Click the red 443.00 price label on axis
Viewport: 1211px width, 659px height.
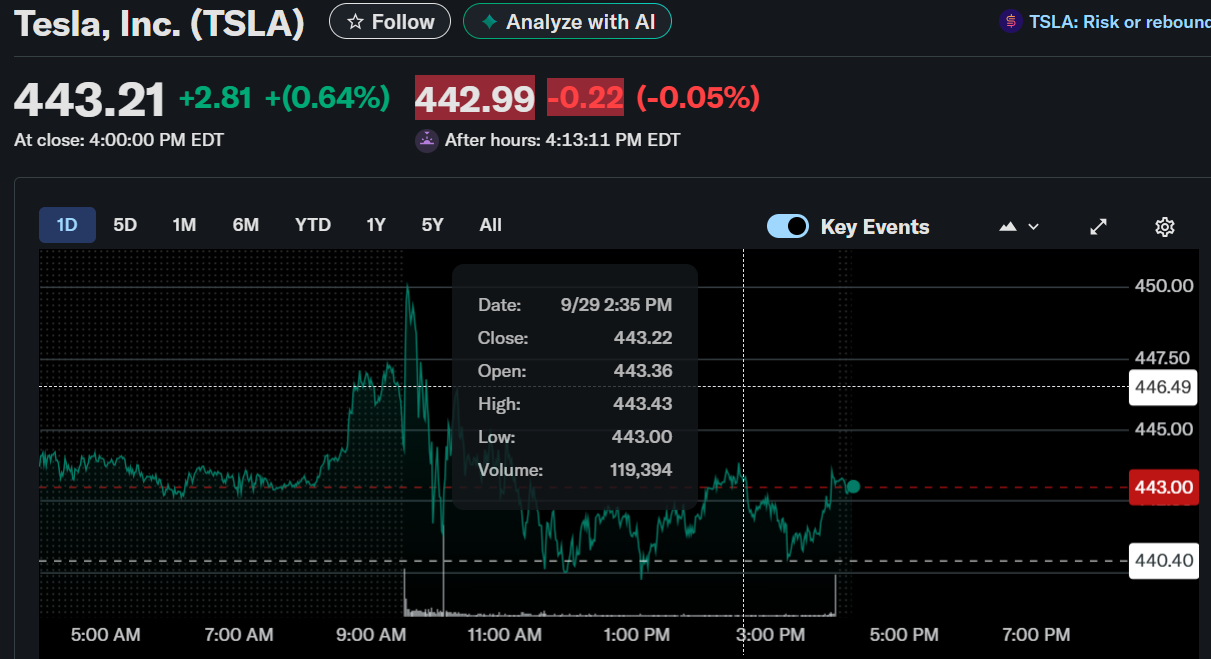tap(1164, 488)
